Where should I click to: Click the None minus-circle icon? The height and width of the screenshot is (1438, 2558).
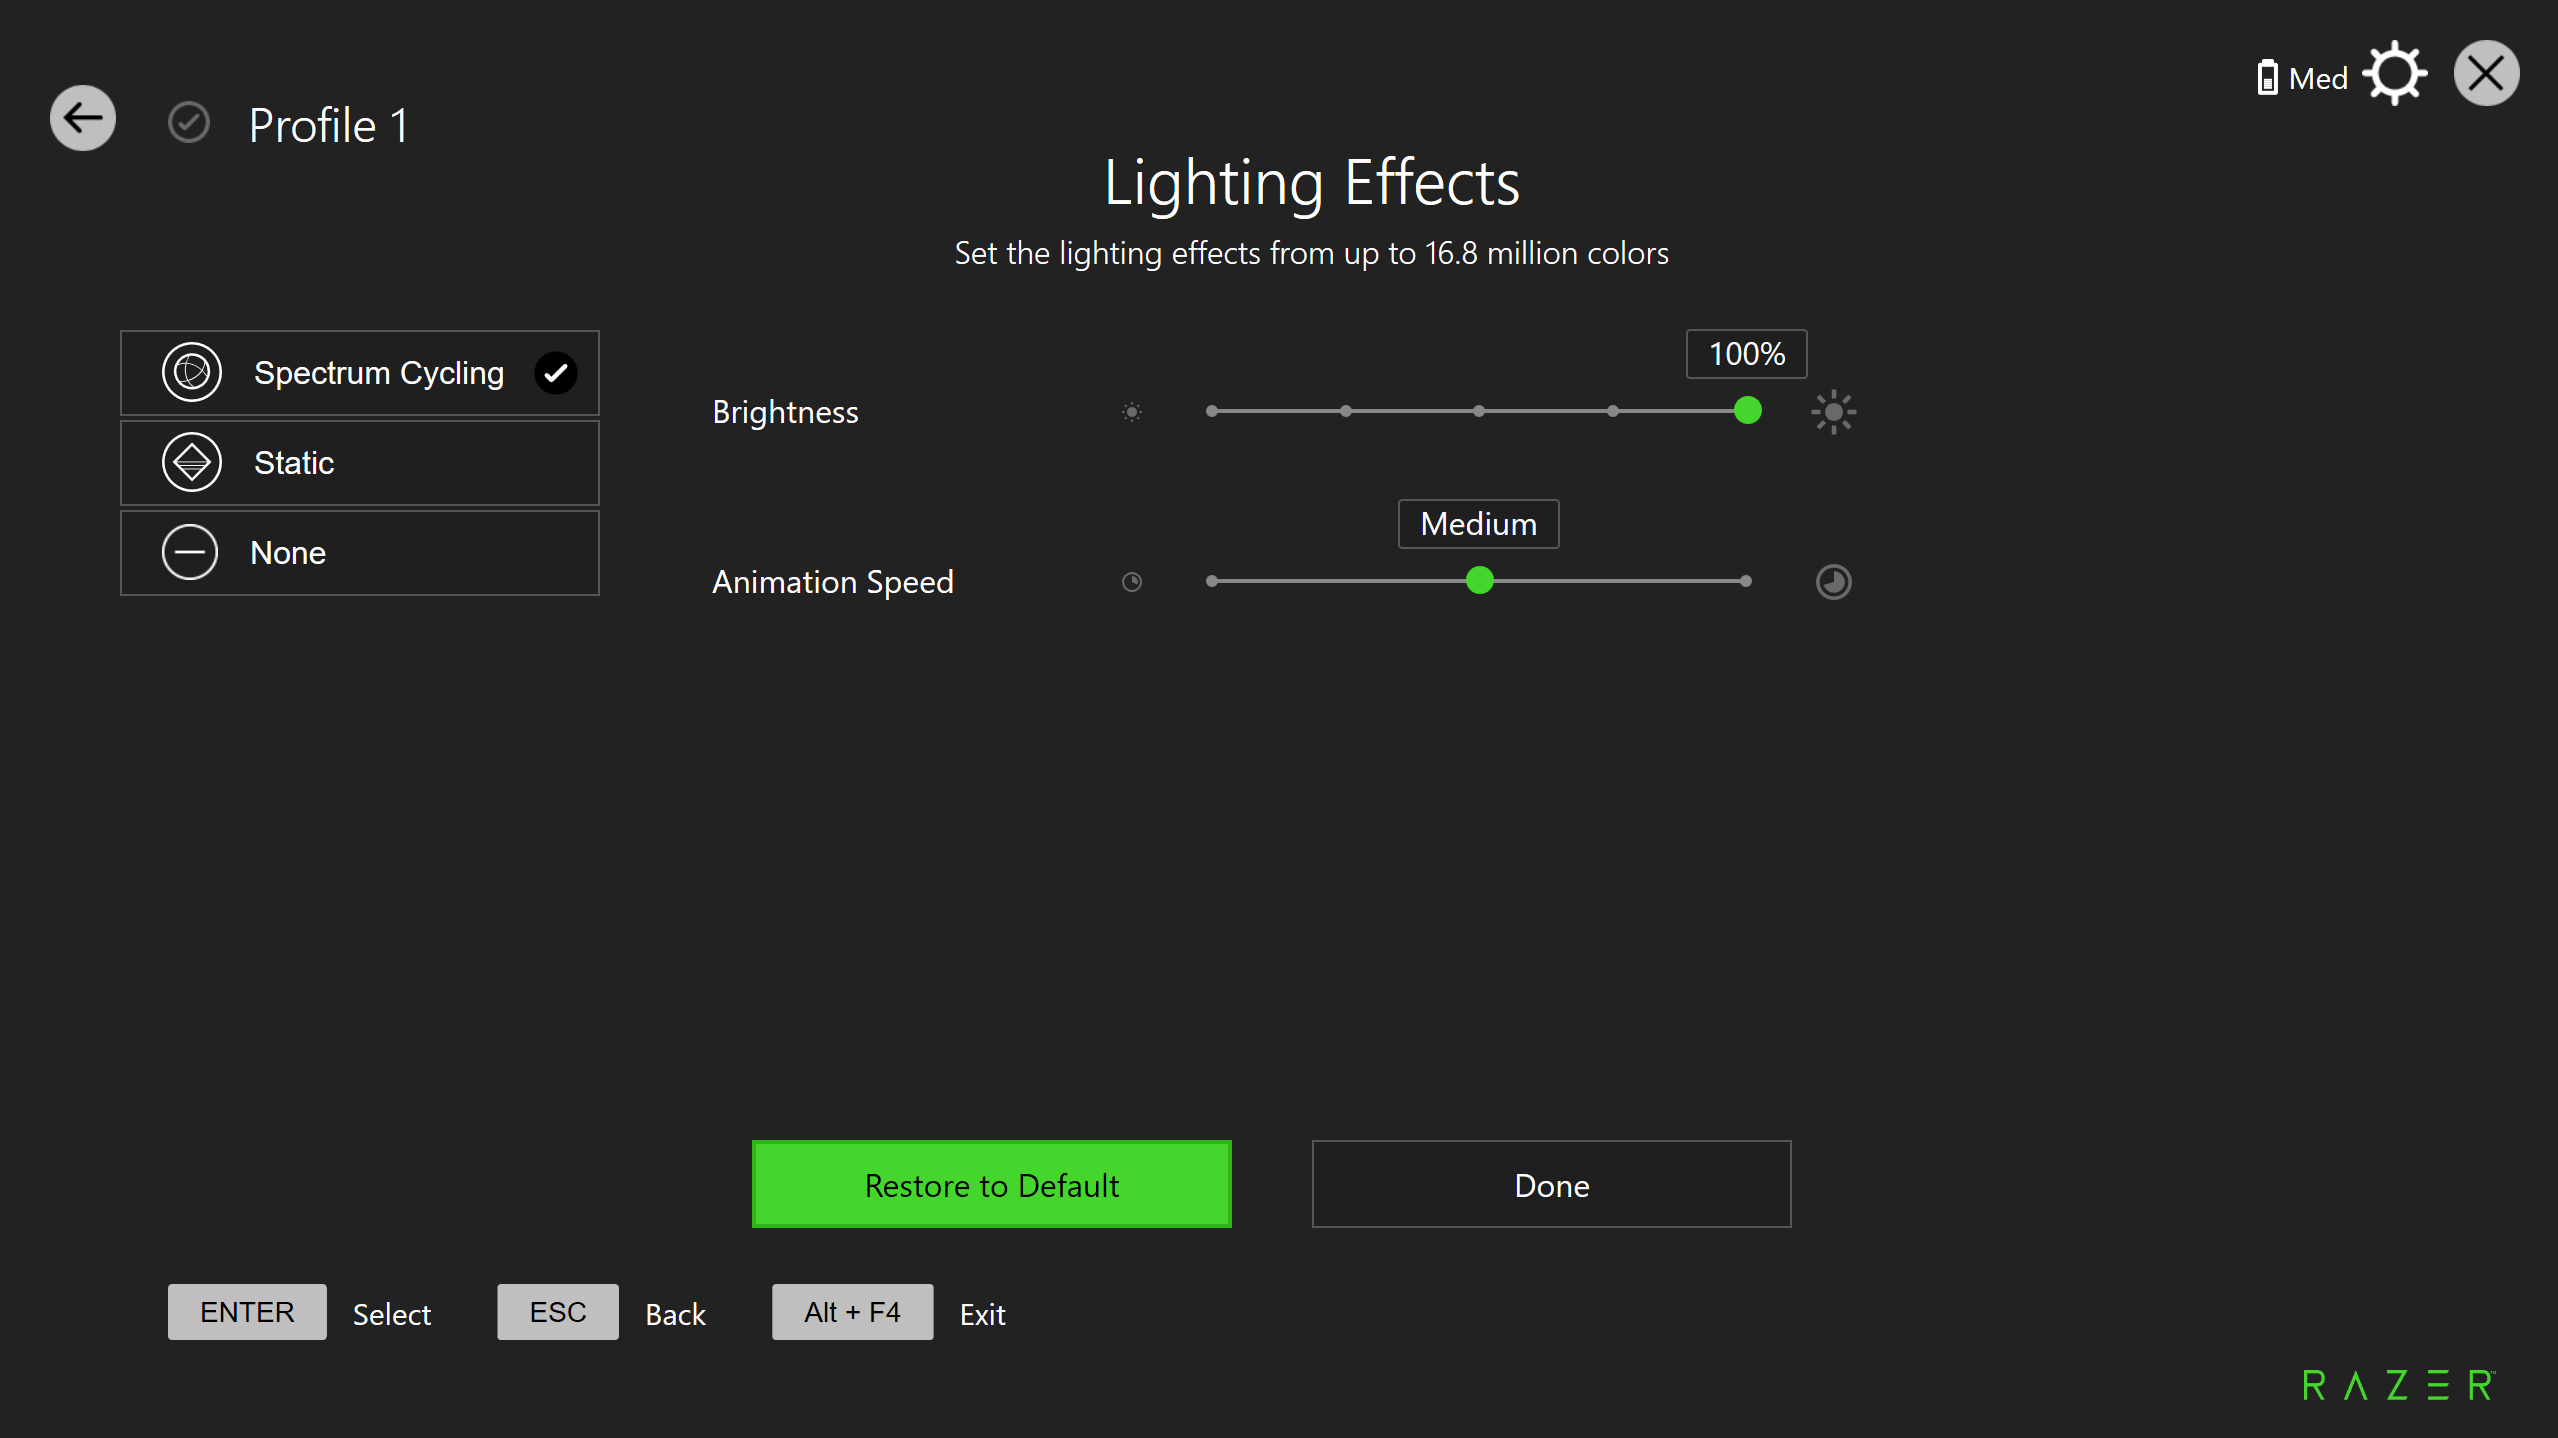[x=190, y=552]
